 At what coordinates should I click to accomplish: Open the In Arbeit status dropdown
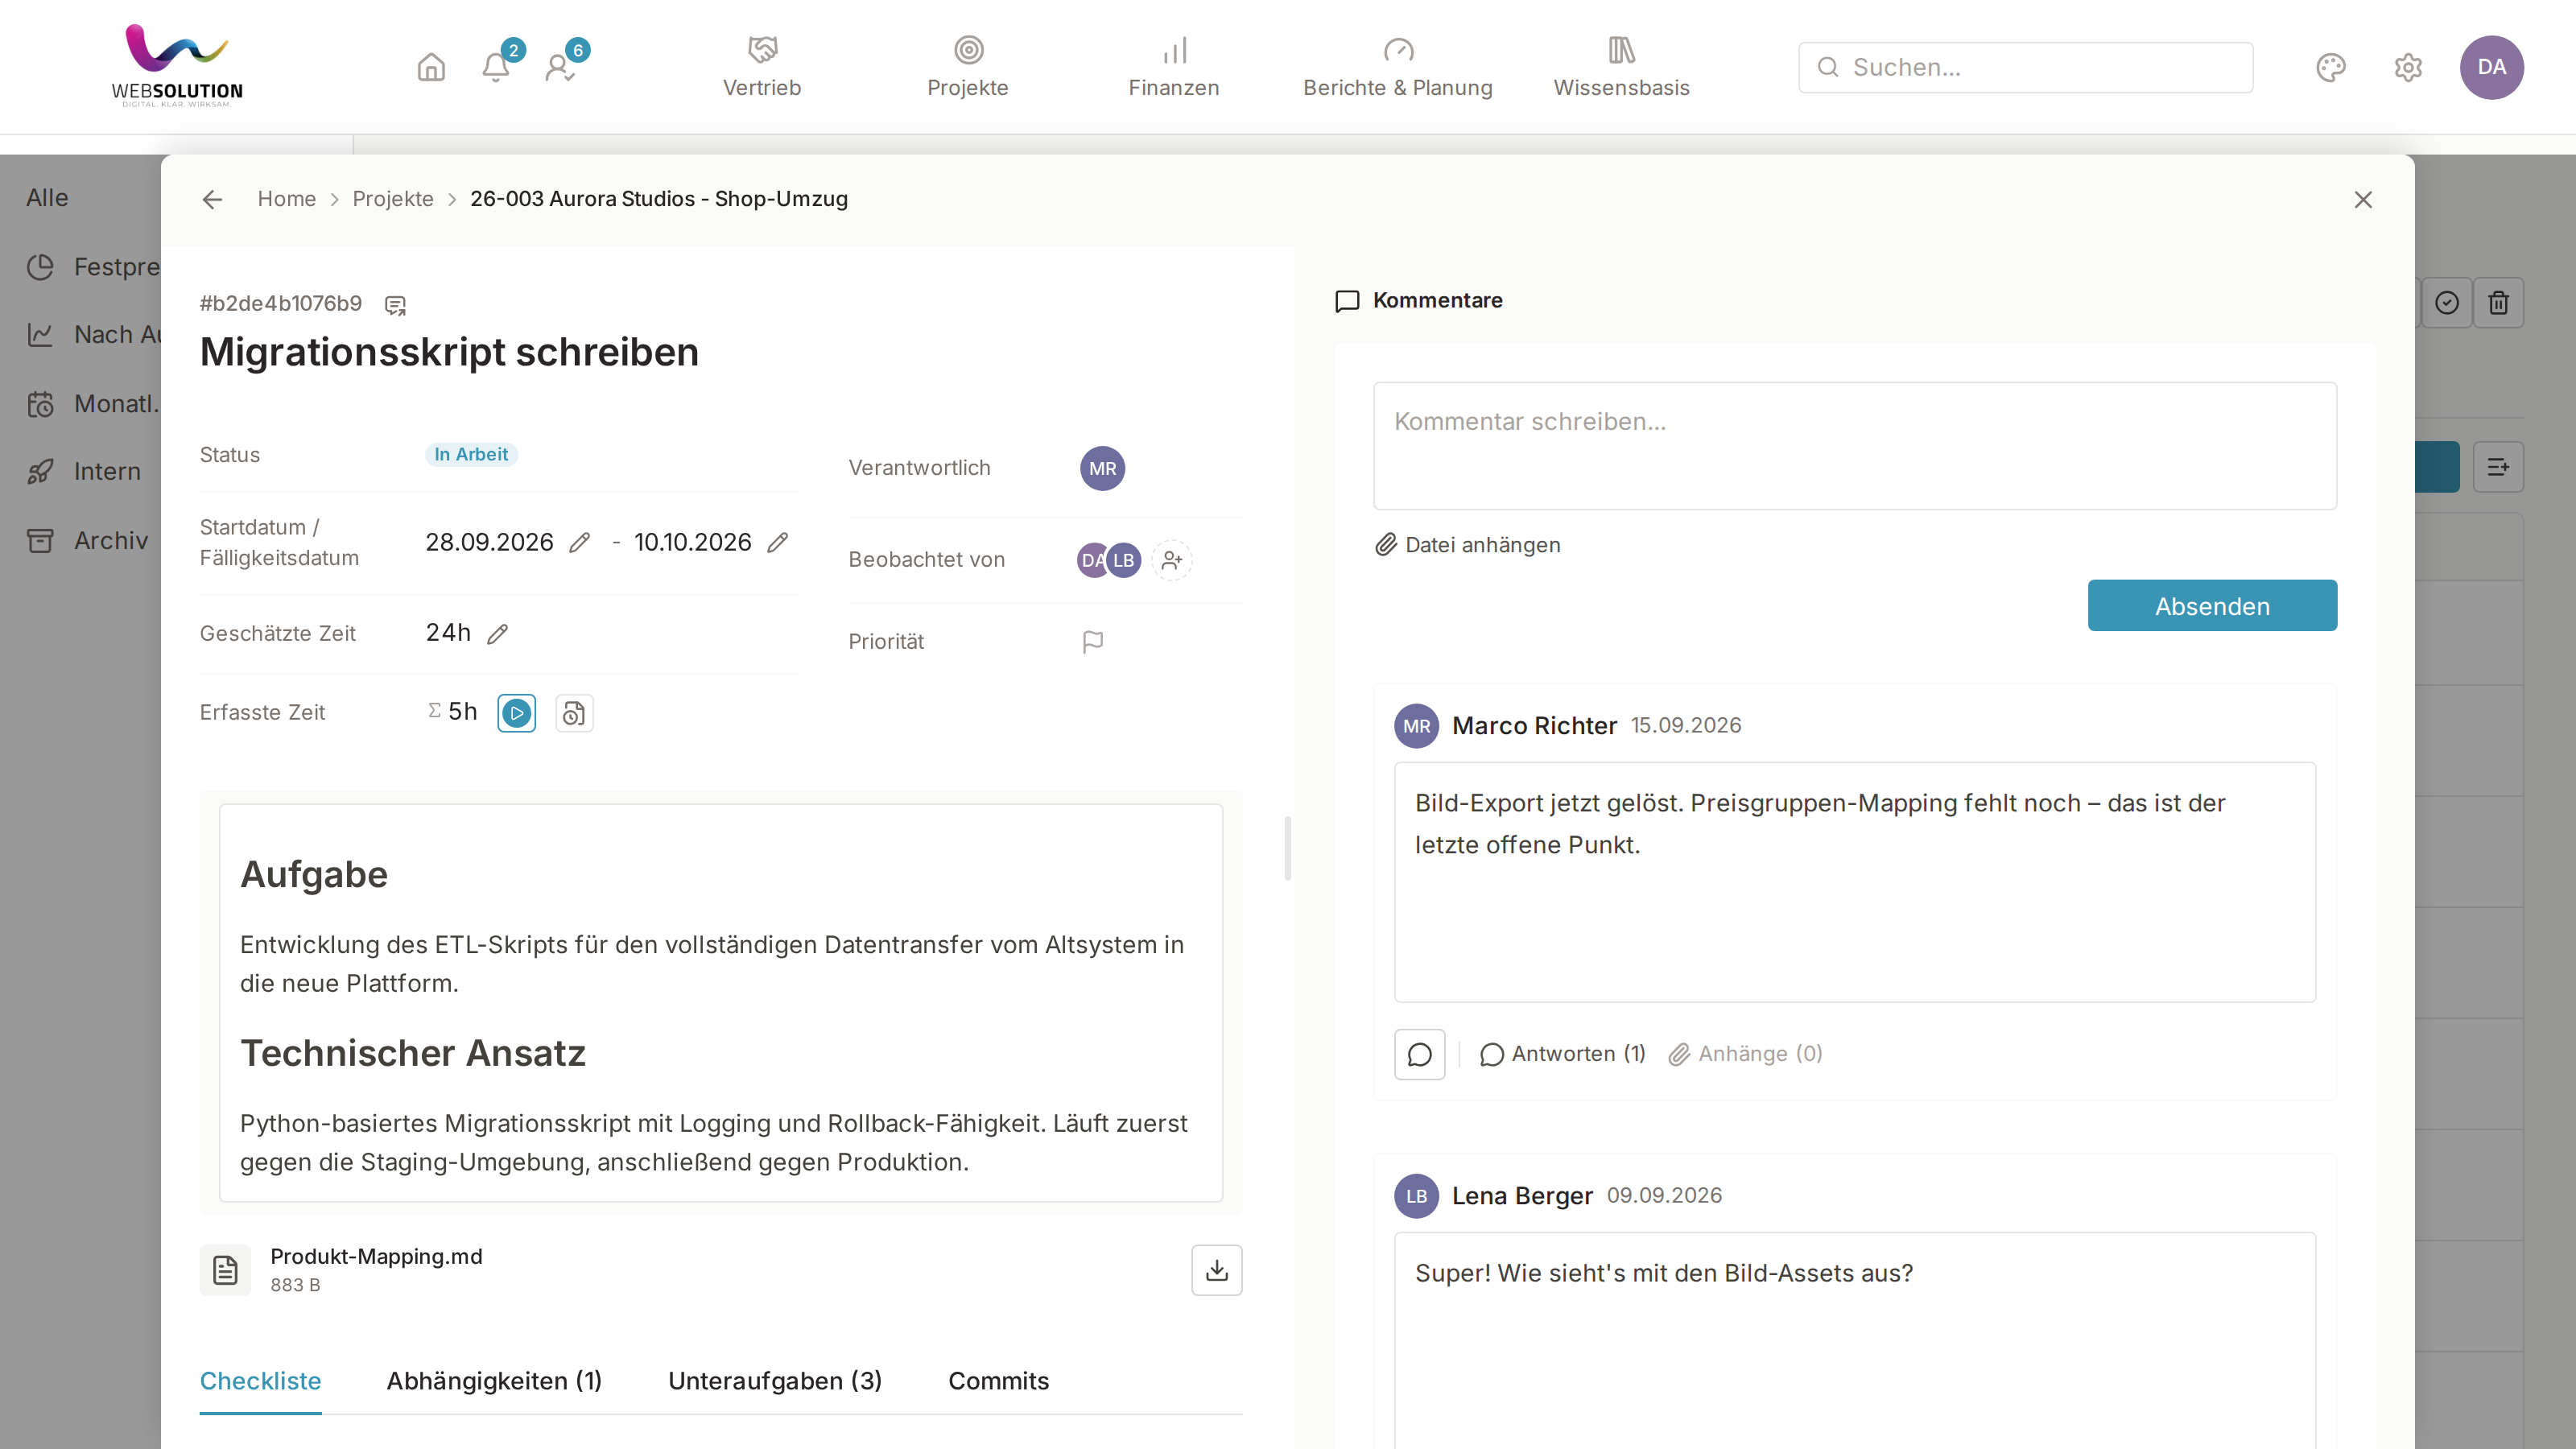pos(471,454)
